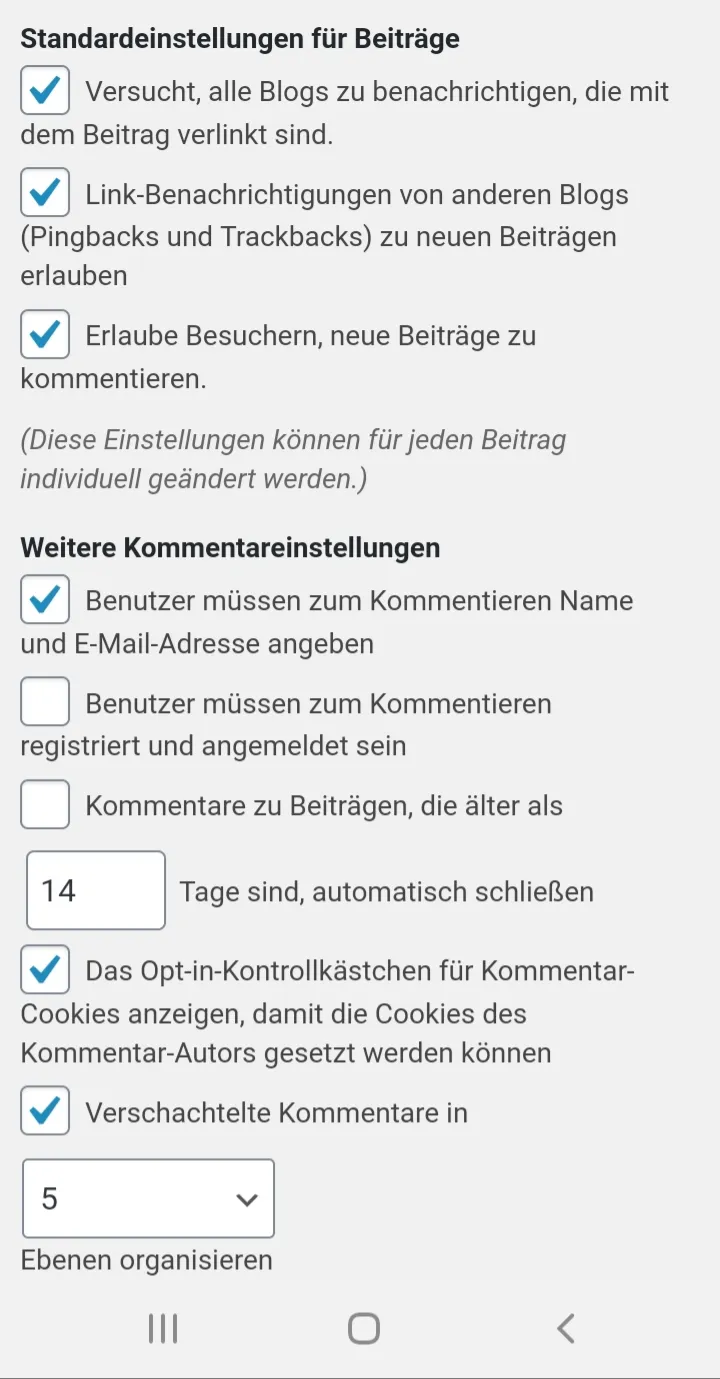Image resolution: width=720 pixels, height=1379 pixels.
Task: Open the nesting depth dropdown showing 5
Action: point(148,1198)
